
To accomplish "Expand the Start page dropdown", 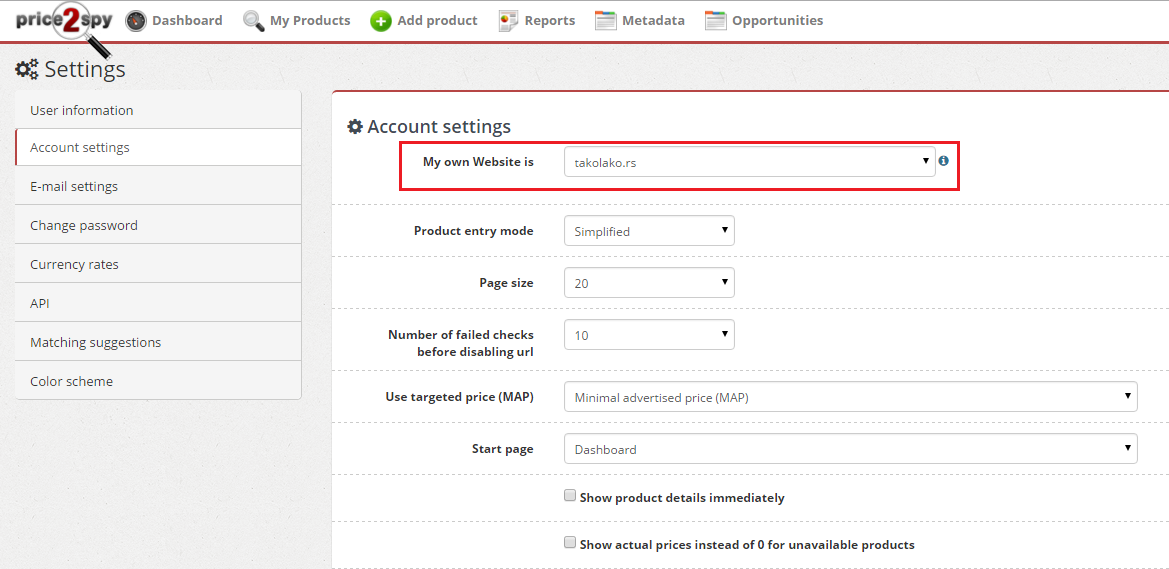I will [x=851, y=450].
